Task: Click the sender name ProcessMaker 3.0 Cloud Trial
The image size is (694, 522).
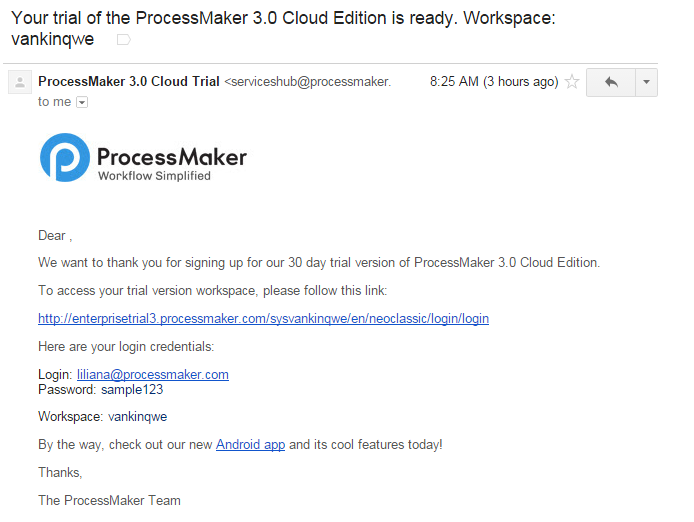Action: [x=129, y=81]
